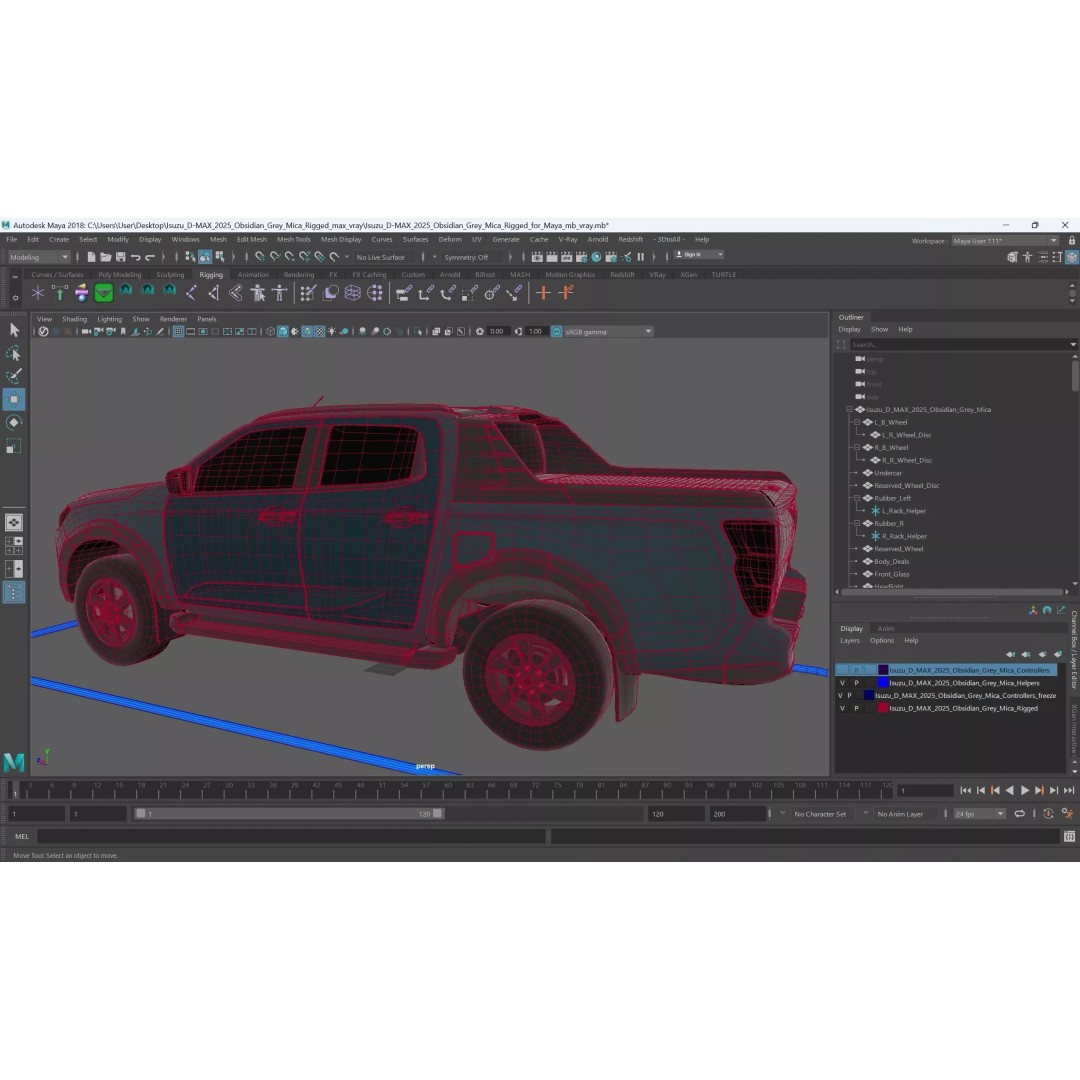Collapse the Rubber_R outliner node
The width and height of the screenshot is (1080, 1080).
click(x=857, y=523)
